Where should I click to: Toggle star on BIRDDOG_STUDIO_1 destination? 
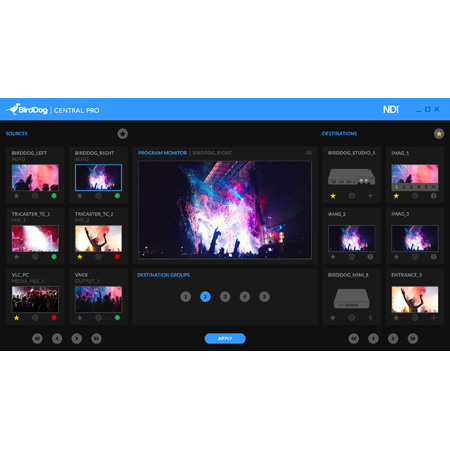[x=333, y=196]
